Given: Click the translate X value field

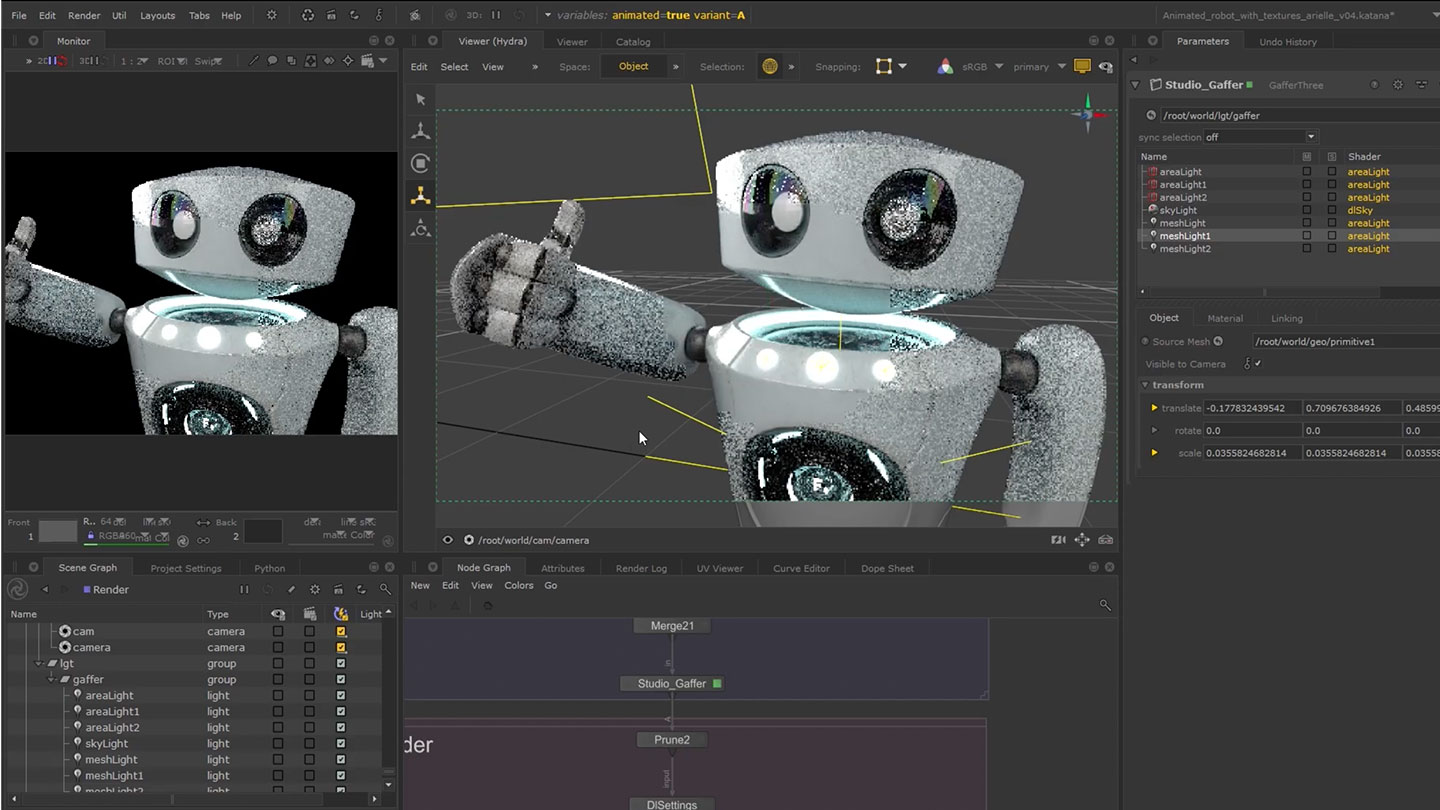Looking at the screenshot, I should tap(1252, 408).
